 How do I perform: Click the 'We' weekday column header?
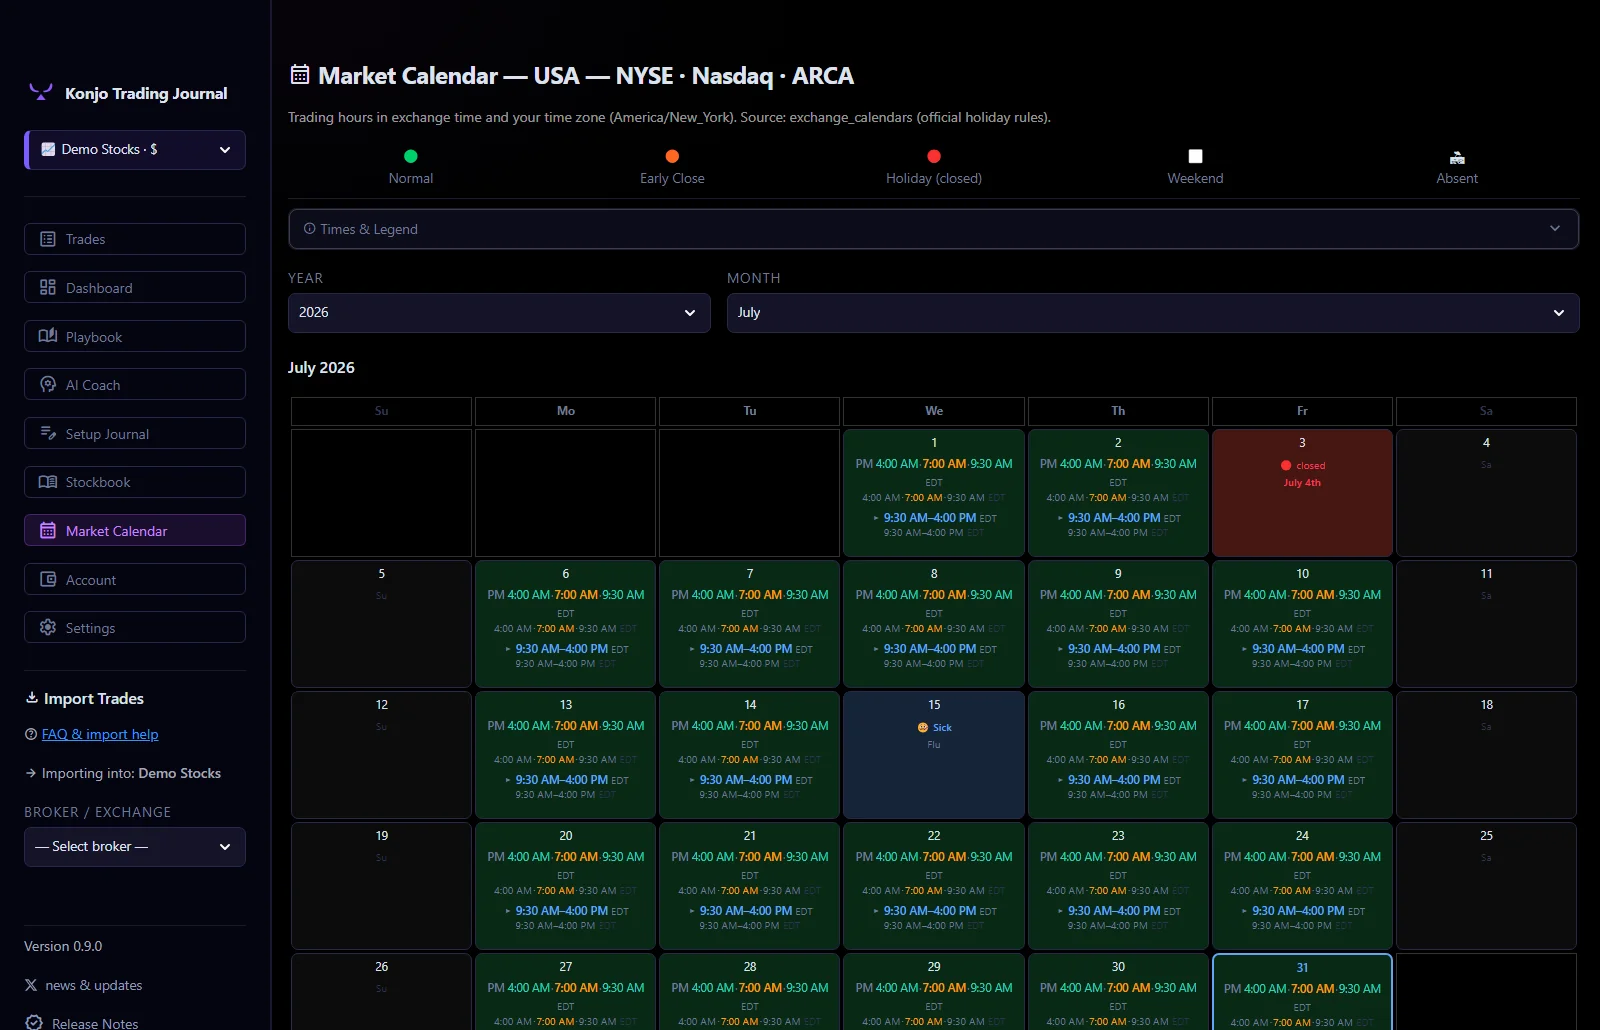(934, 411)
